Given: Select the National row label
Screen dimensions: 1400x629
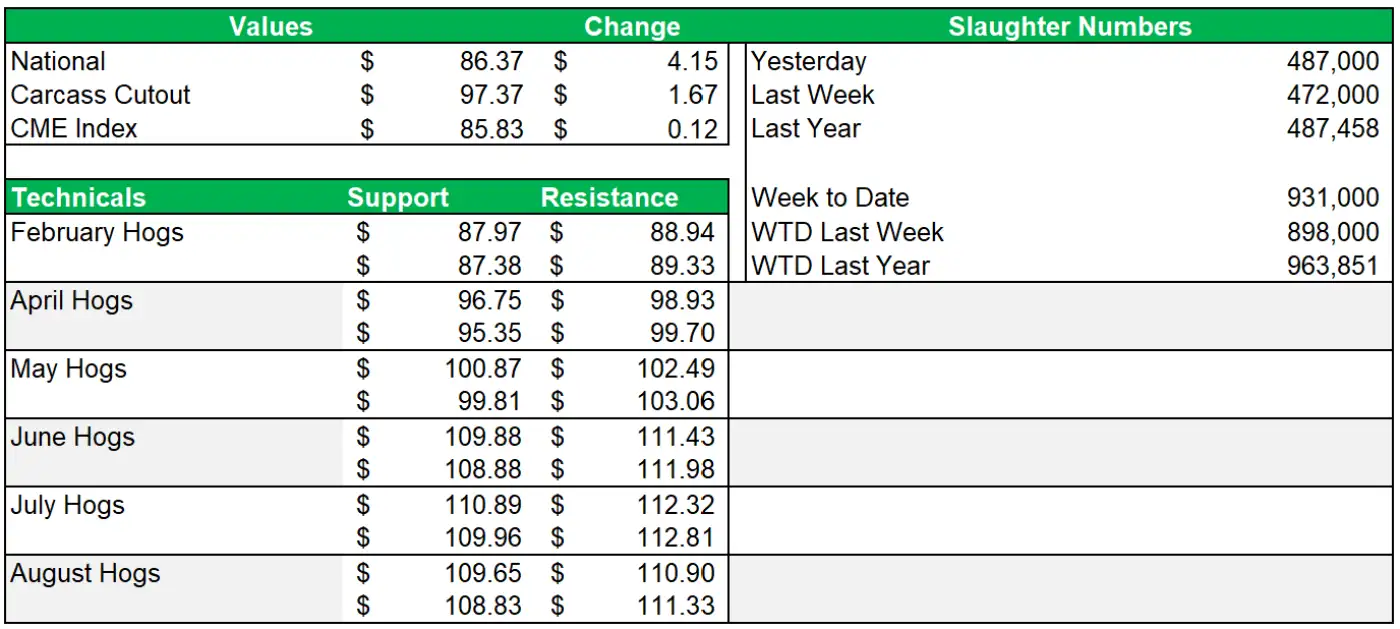Looking at the screenshot, I should tap(58, 61).
